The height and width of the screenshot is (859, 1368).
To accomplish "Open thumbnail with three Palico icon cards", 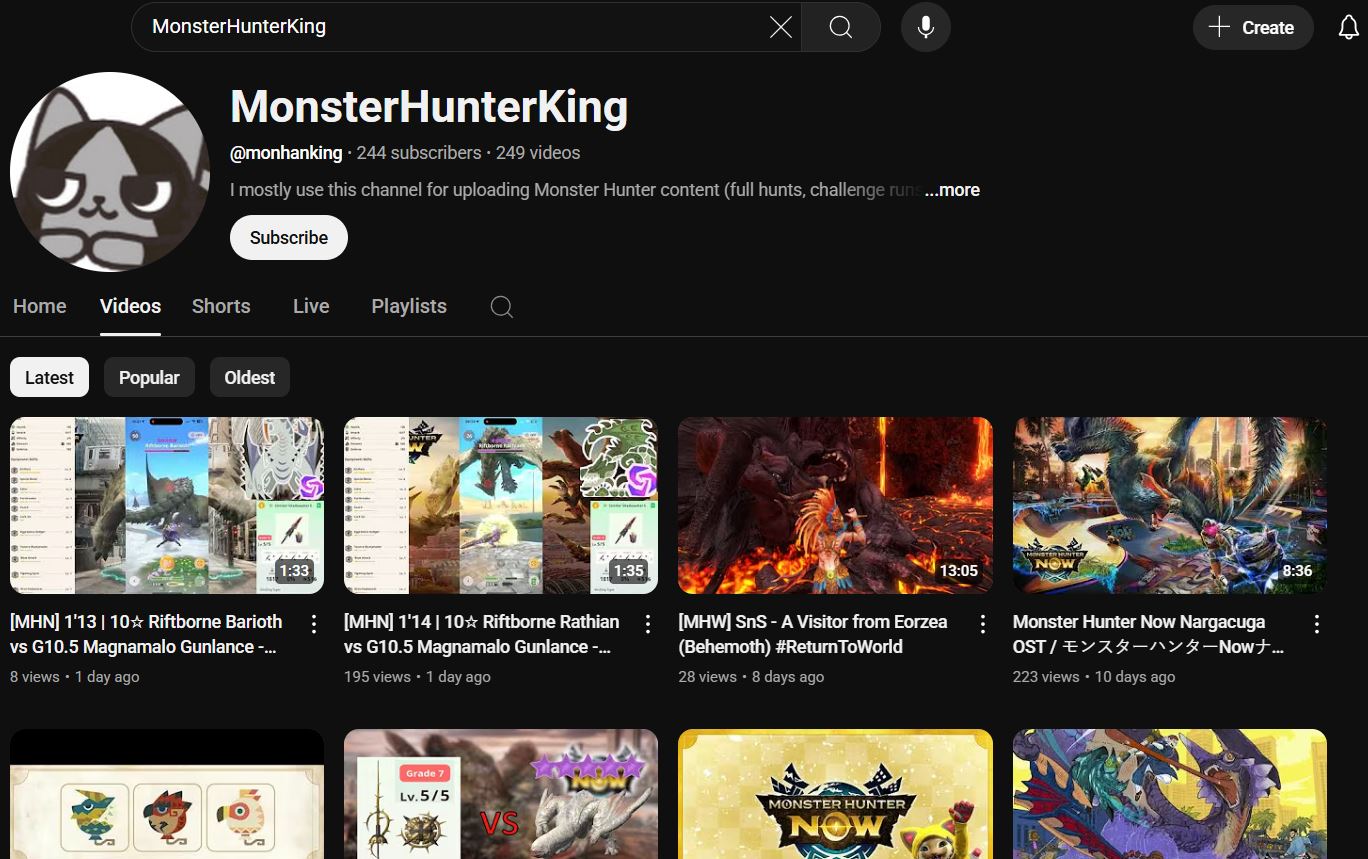I will tap(167, 794).
